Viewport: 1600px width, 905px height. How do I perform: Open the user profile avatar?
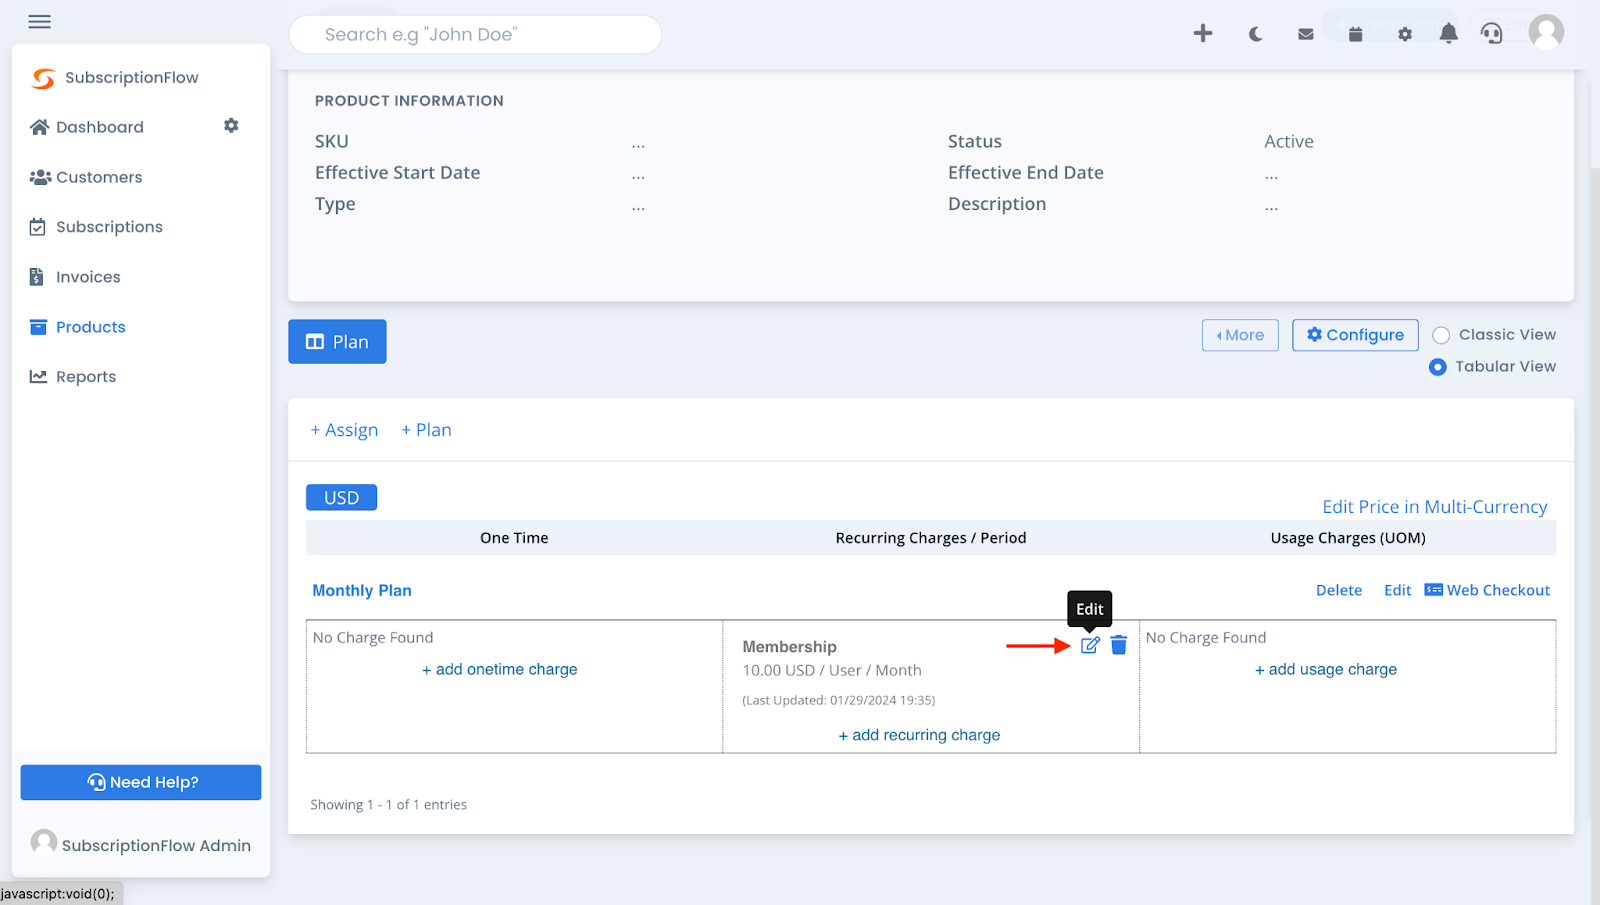coord(1546,32)
